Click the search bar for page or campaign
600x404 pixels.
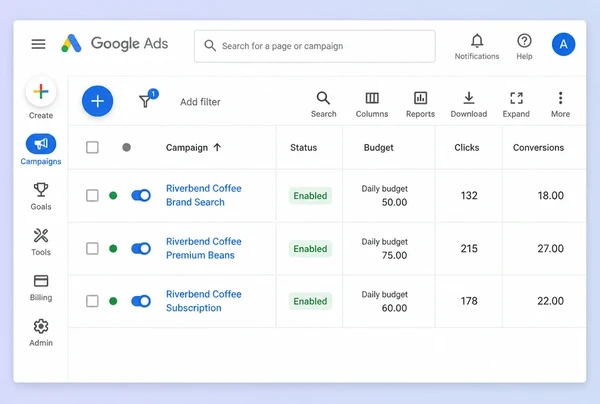[x=315, y=46]
